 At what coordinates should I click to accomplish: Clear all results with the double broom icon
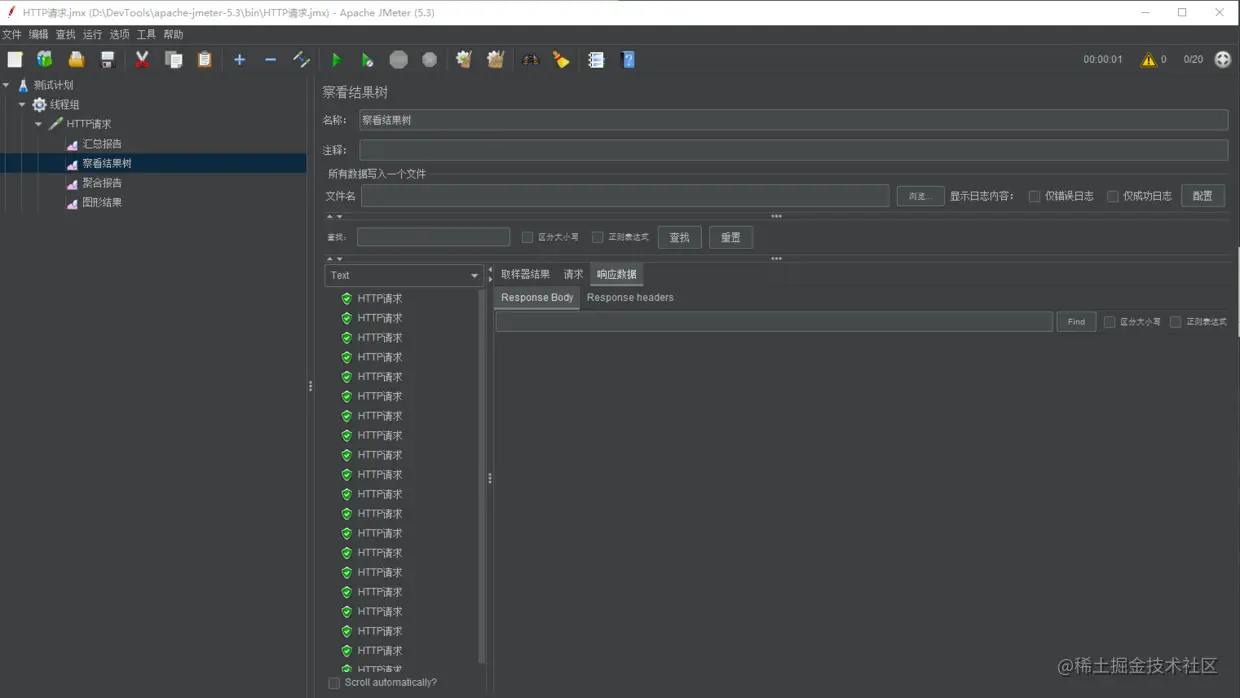tap(495, 60)
